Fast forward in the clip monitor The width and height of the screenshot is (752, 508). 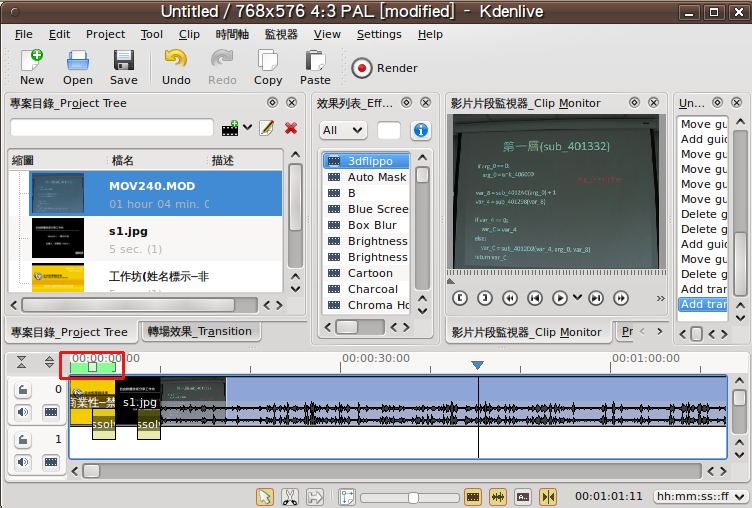click(621, 298)
